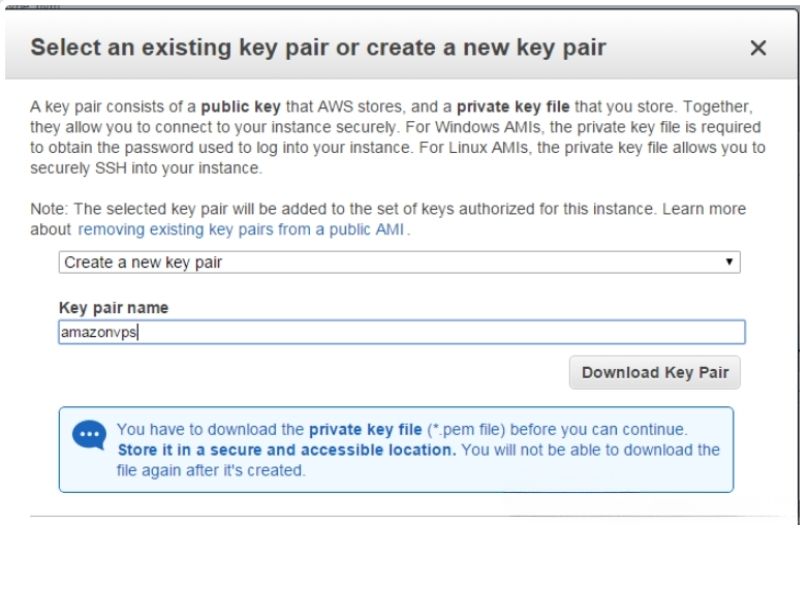Click the dialog title 'Select an existing key pair'
The width and height of the screenshot is (800, 600).
(x=180, y=47)
